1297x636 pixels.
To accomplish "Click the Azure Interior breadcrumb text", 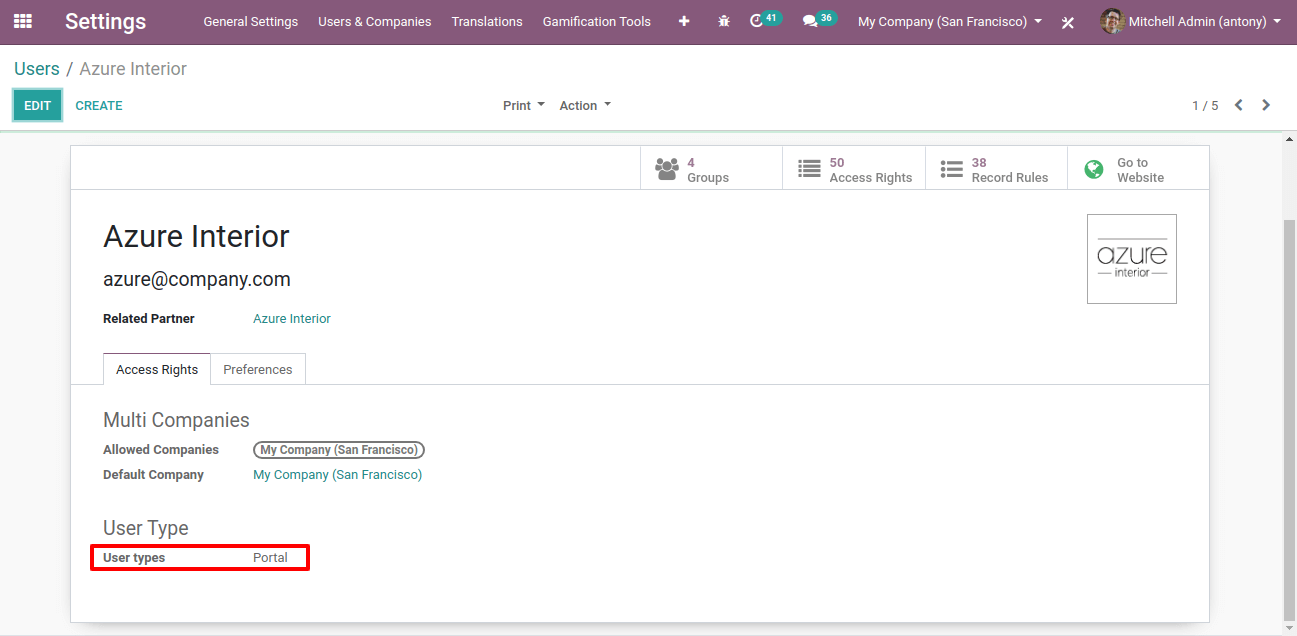I will [133, 69].
